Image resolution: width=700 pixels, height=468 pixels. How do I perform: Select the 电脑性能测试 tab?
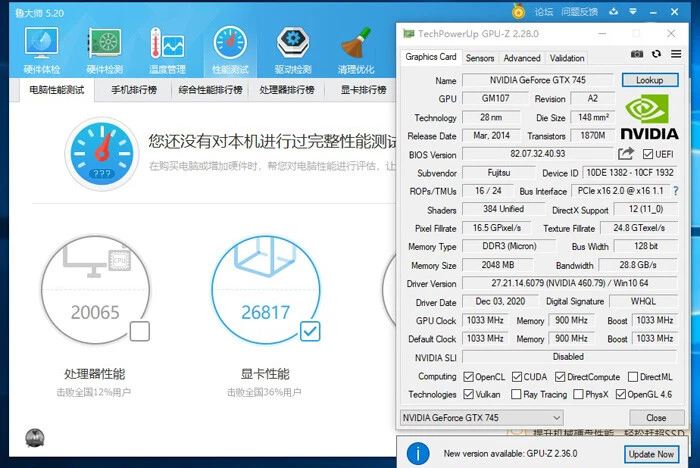57,90
